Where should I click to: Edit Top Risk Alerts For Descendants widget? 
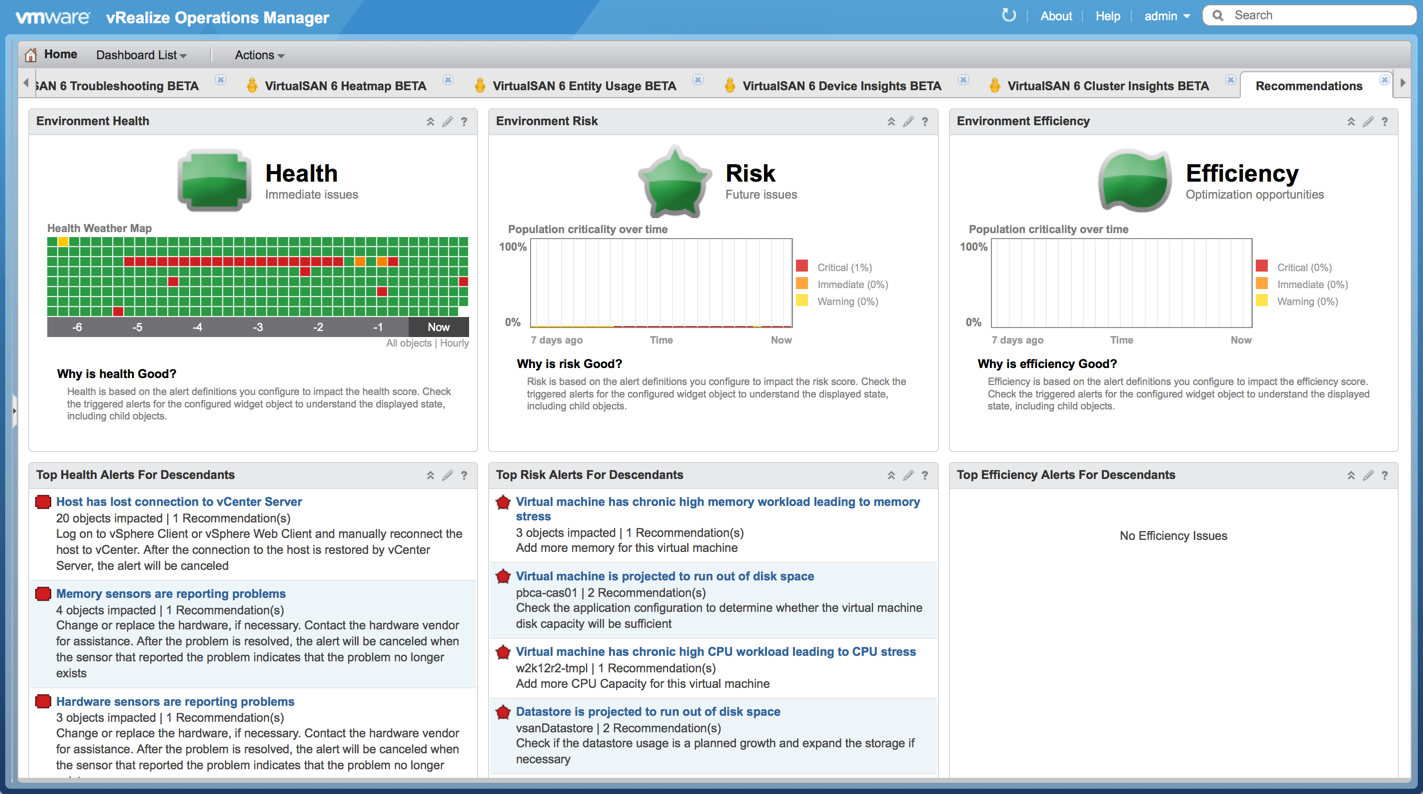coord(908,476)
